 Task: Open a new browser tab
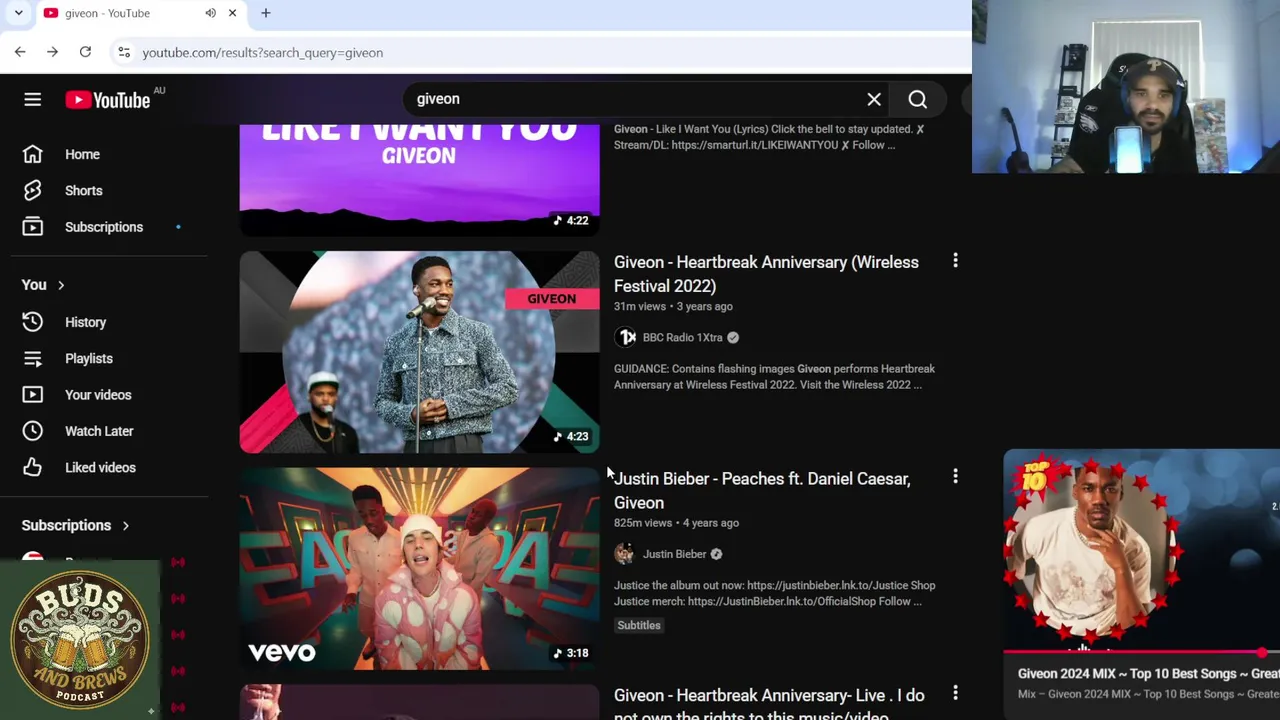(x=265, y=13)
